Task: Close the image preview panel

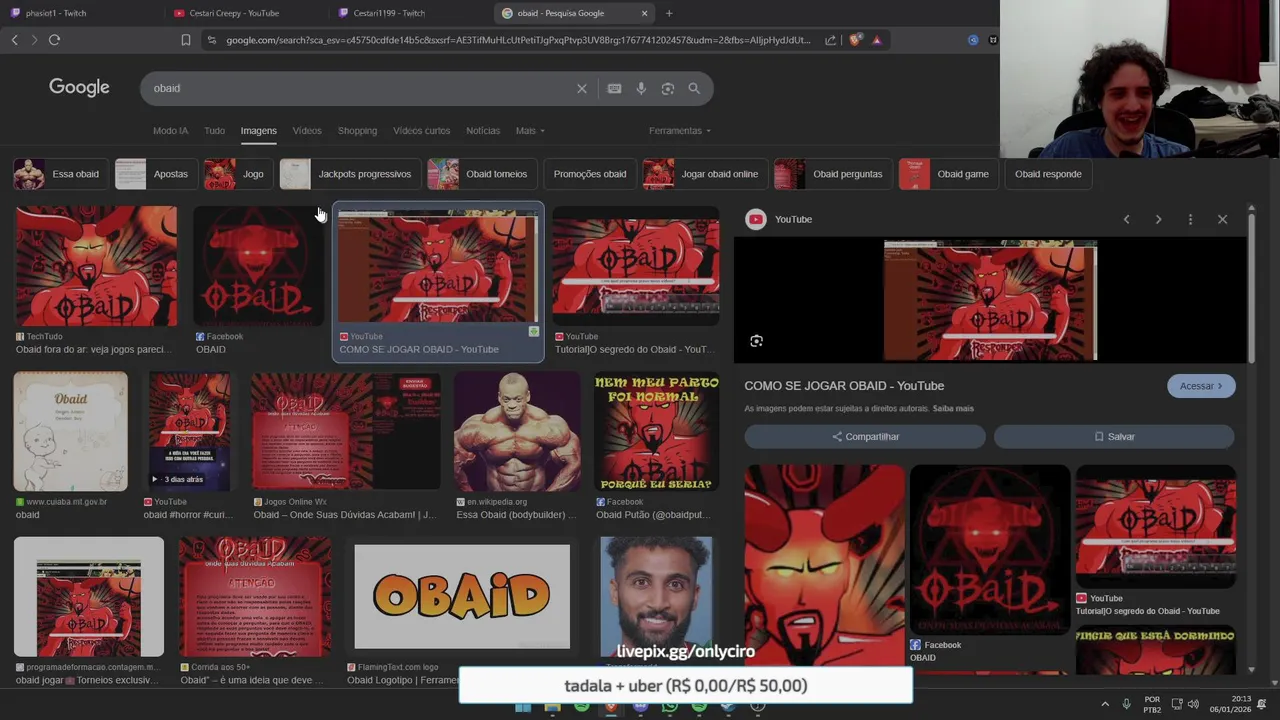Action: coord(1222,219)
